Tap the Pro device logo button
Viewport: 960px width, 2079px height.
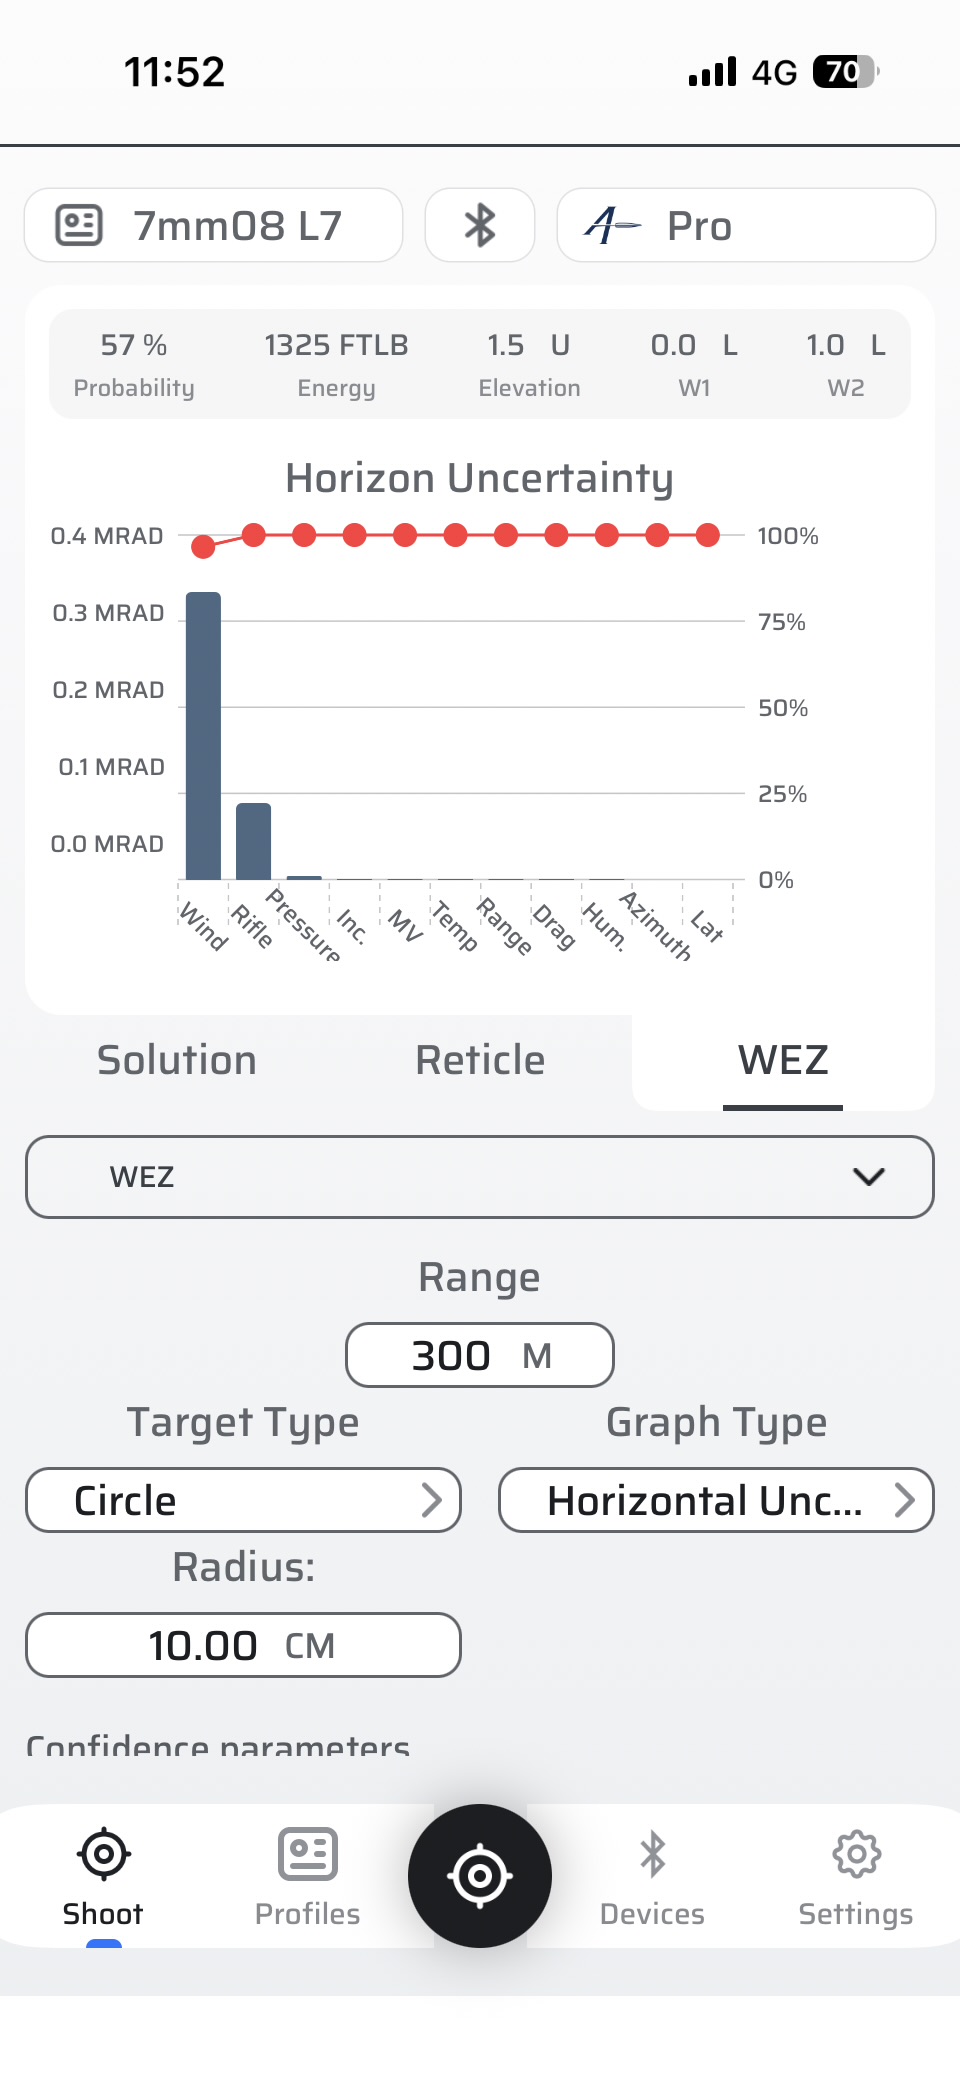pyautogui.click(x=745, y=225)
